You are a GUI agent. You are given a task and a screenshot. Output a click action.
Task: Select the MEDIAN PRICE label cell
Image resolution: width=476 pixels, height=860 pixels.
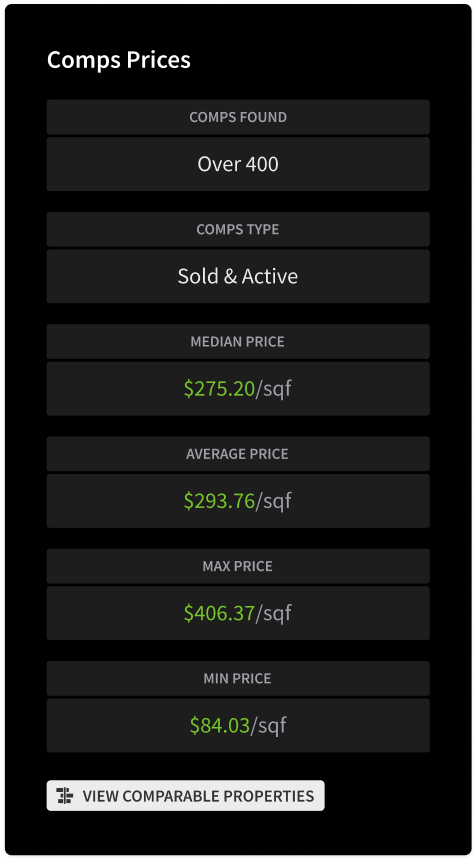pyautogui.click(x=238, y=342)
